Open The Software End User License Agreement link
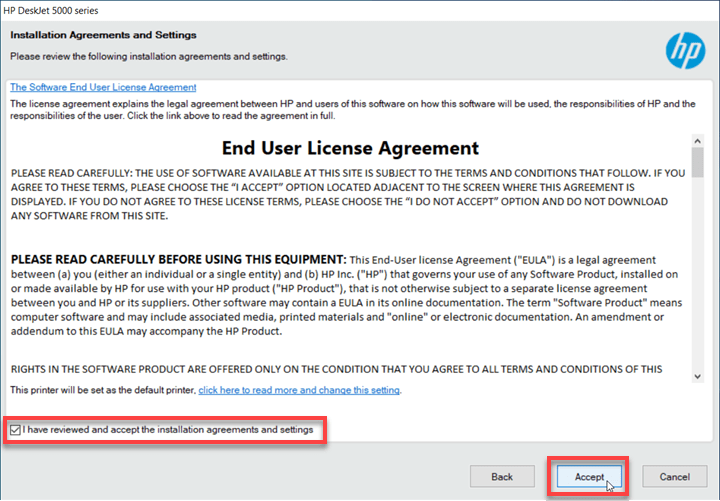The image size is (720, 501). pos(103,87)
